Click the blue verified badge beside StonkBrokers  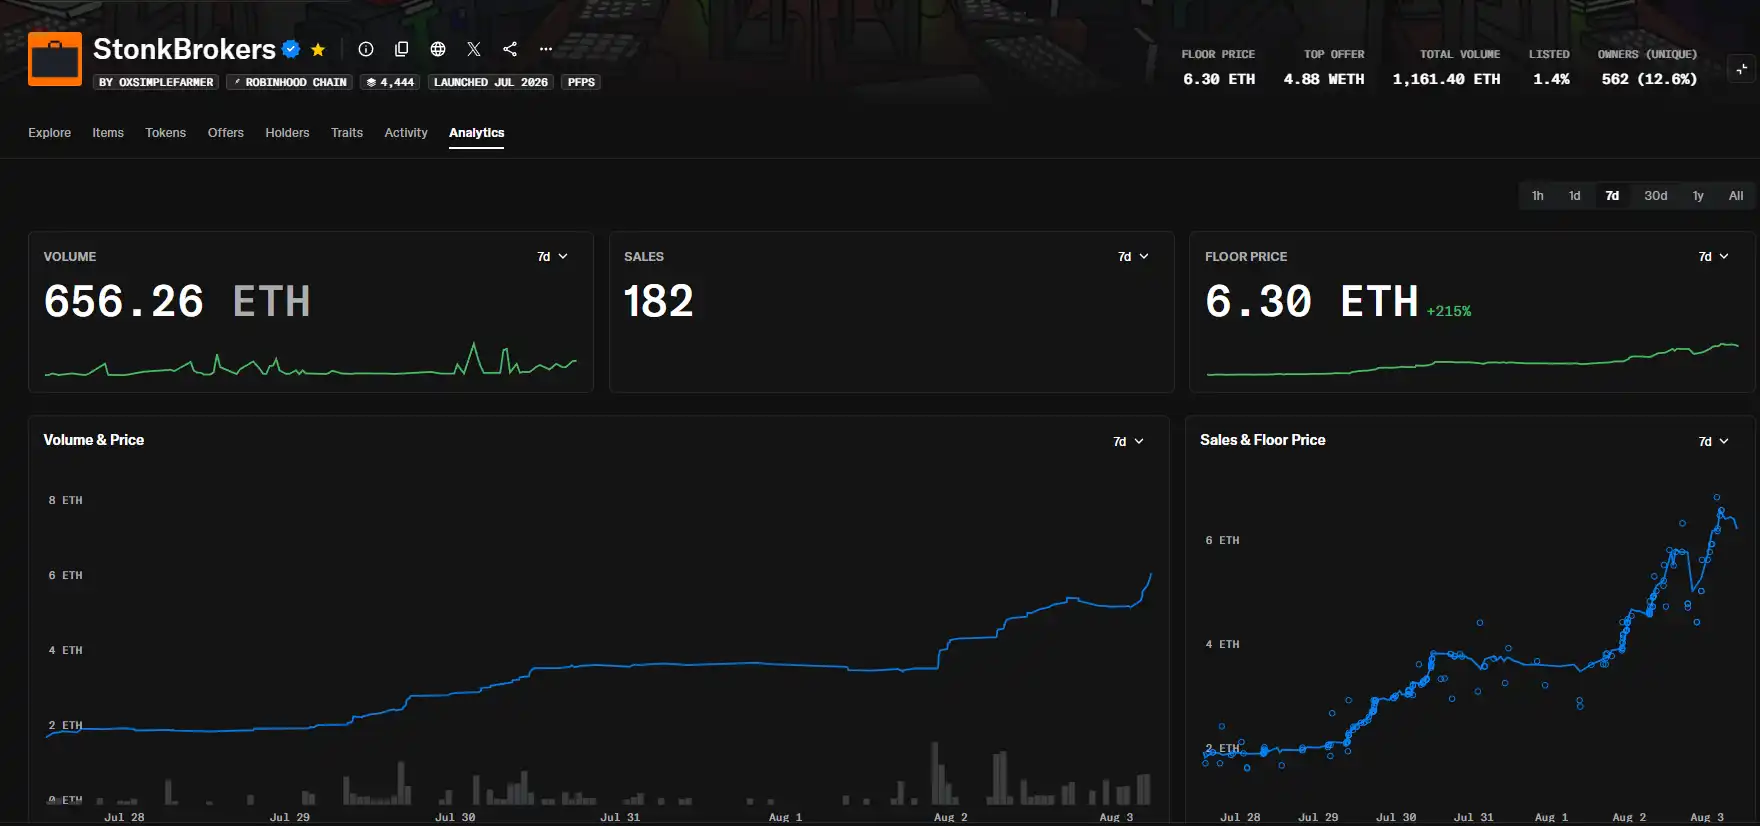click(291, 49)
